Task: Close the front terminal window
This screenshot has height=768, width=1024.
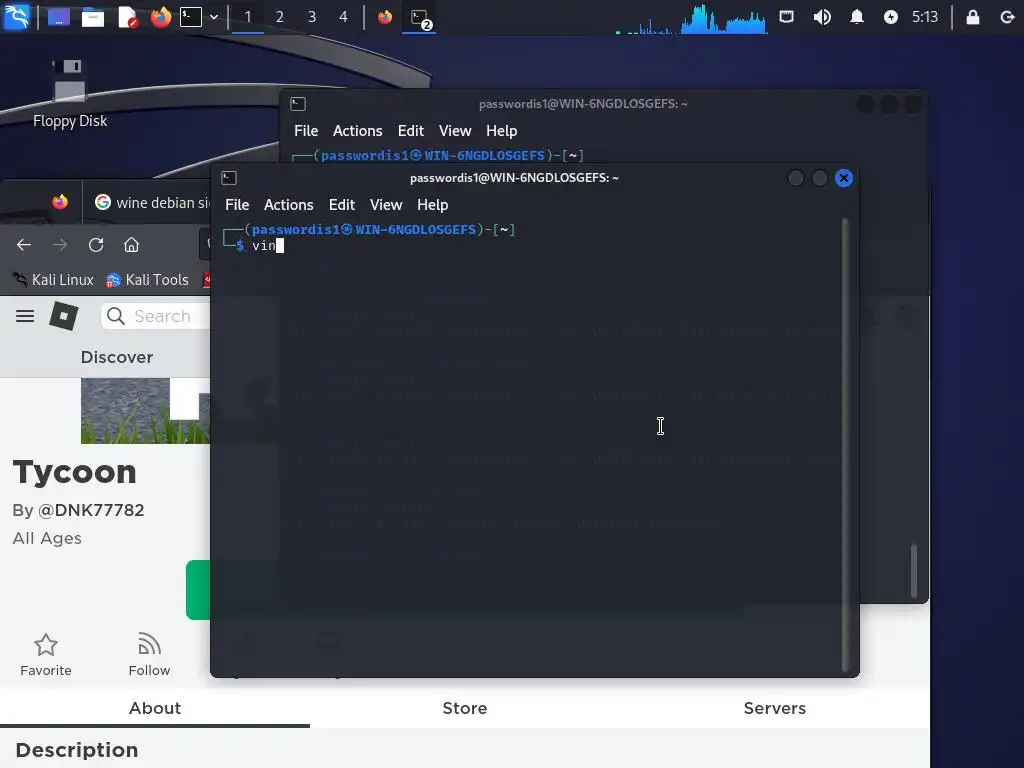Action: point(844,178)
